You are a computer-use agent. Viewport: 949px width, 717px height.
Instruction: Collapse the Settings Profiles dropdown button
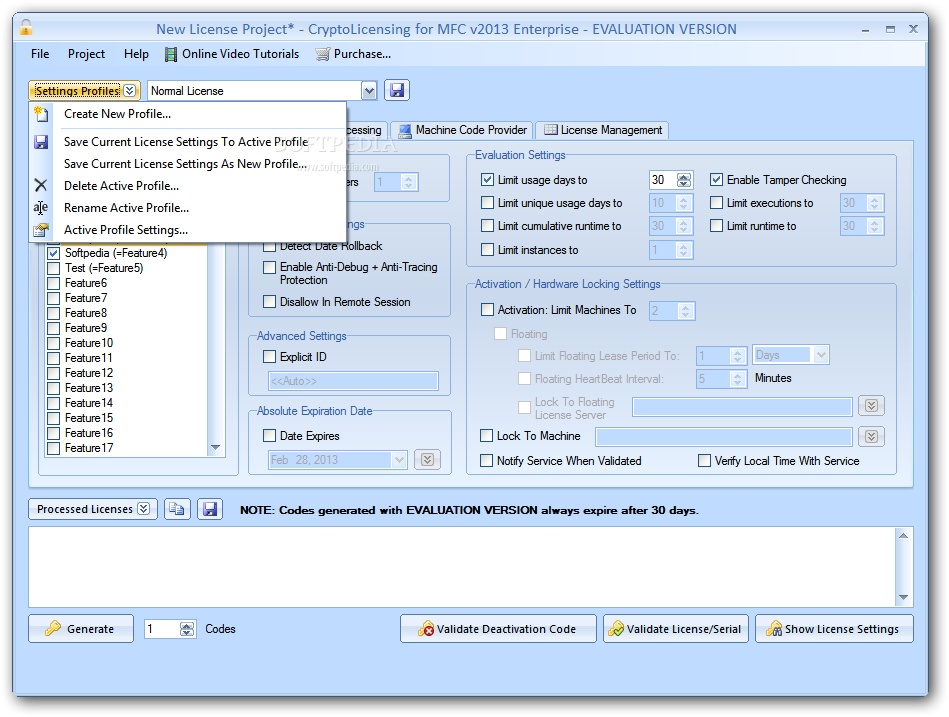[84, 91]
